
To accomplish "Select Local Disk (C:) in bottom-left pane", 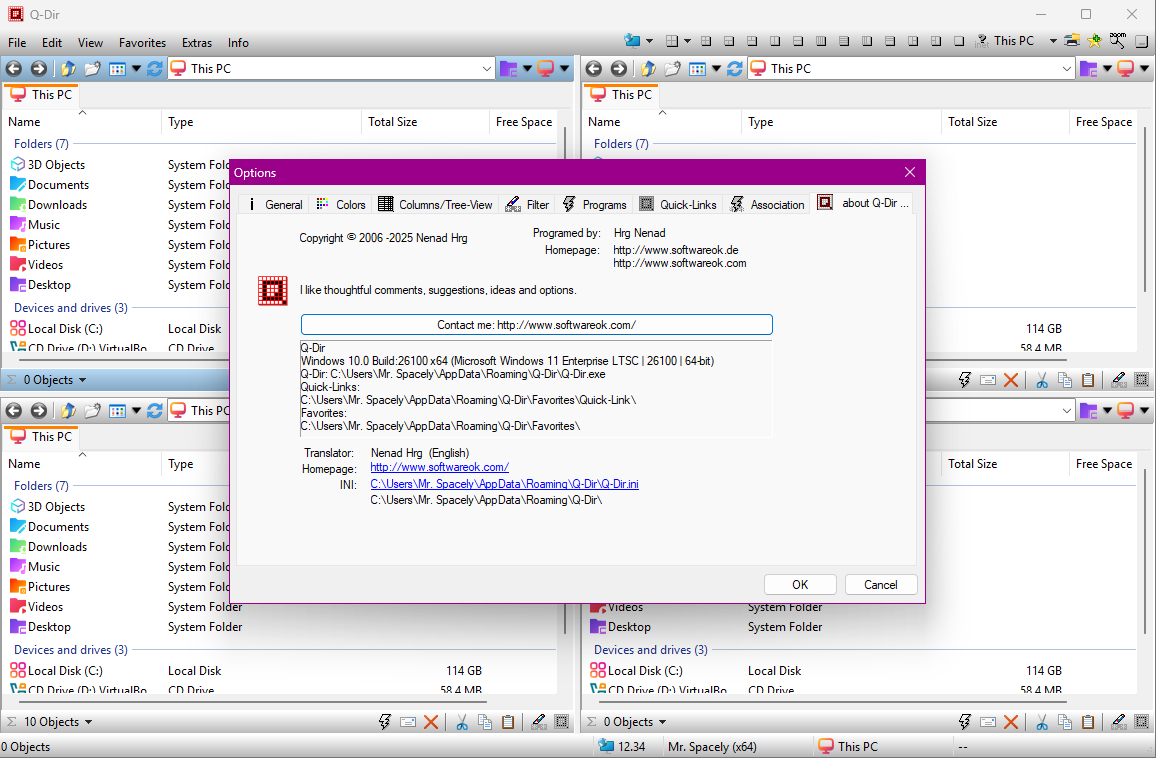I will pos(57,671).
